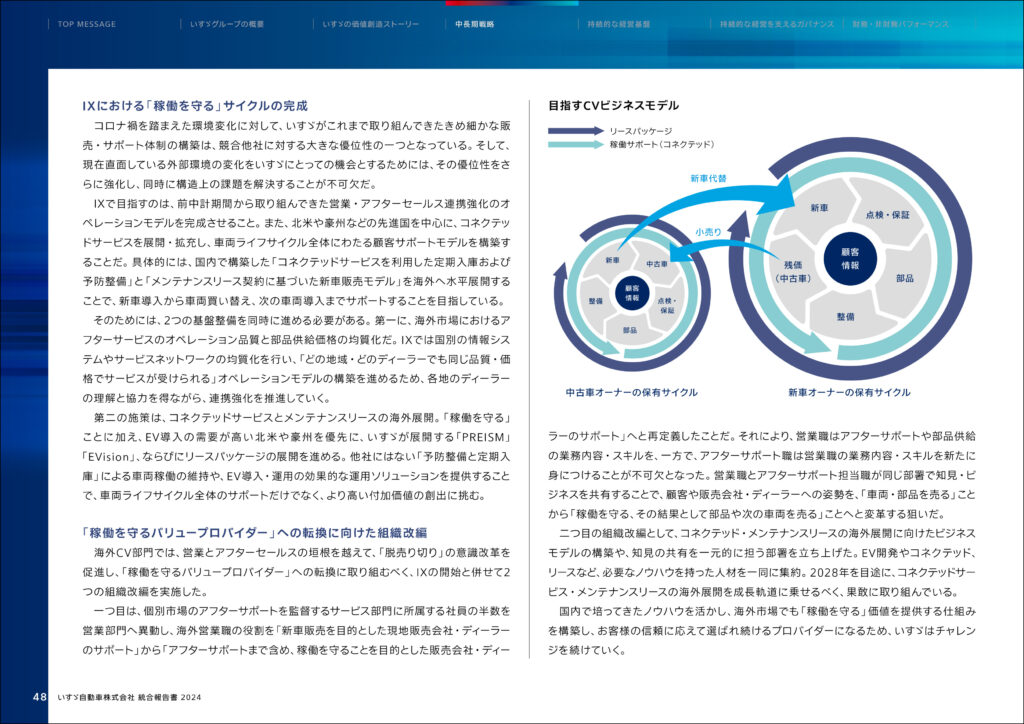Click footer text いすゞ自動車株式会社 統合報告書 2024
Image resolution: width=1024 pixels, height=724 pixels.
(x=129, y=697)
